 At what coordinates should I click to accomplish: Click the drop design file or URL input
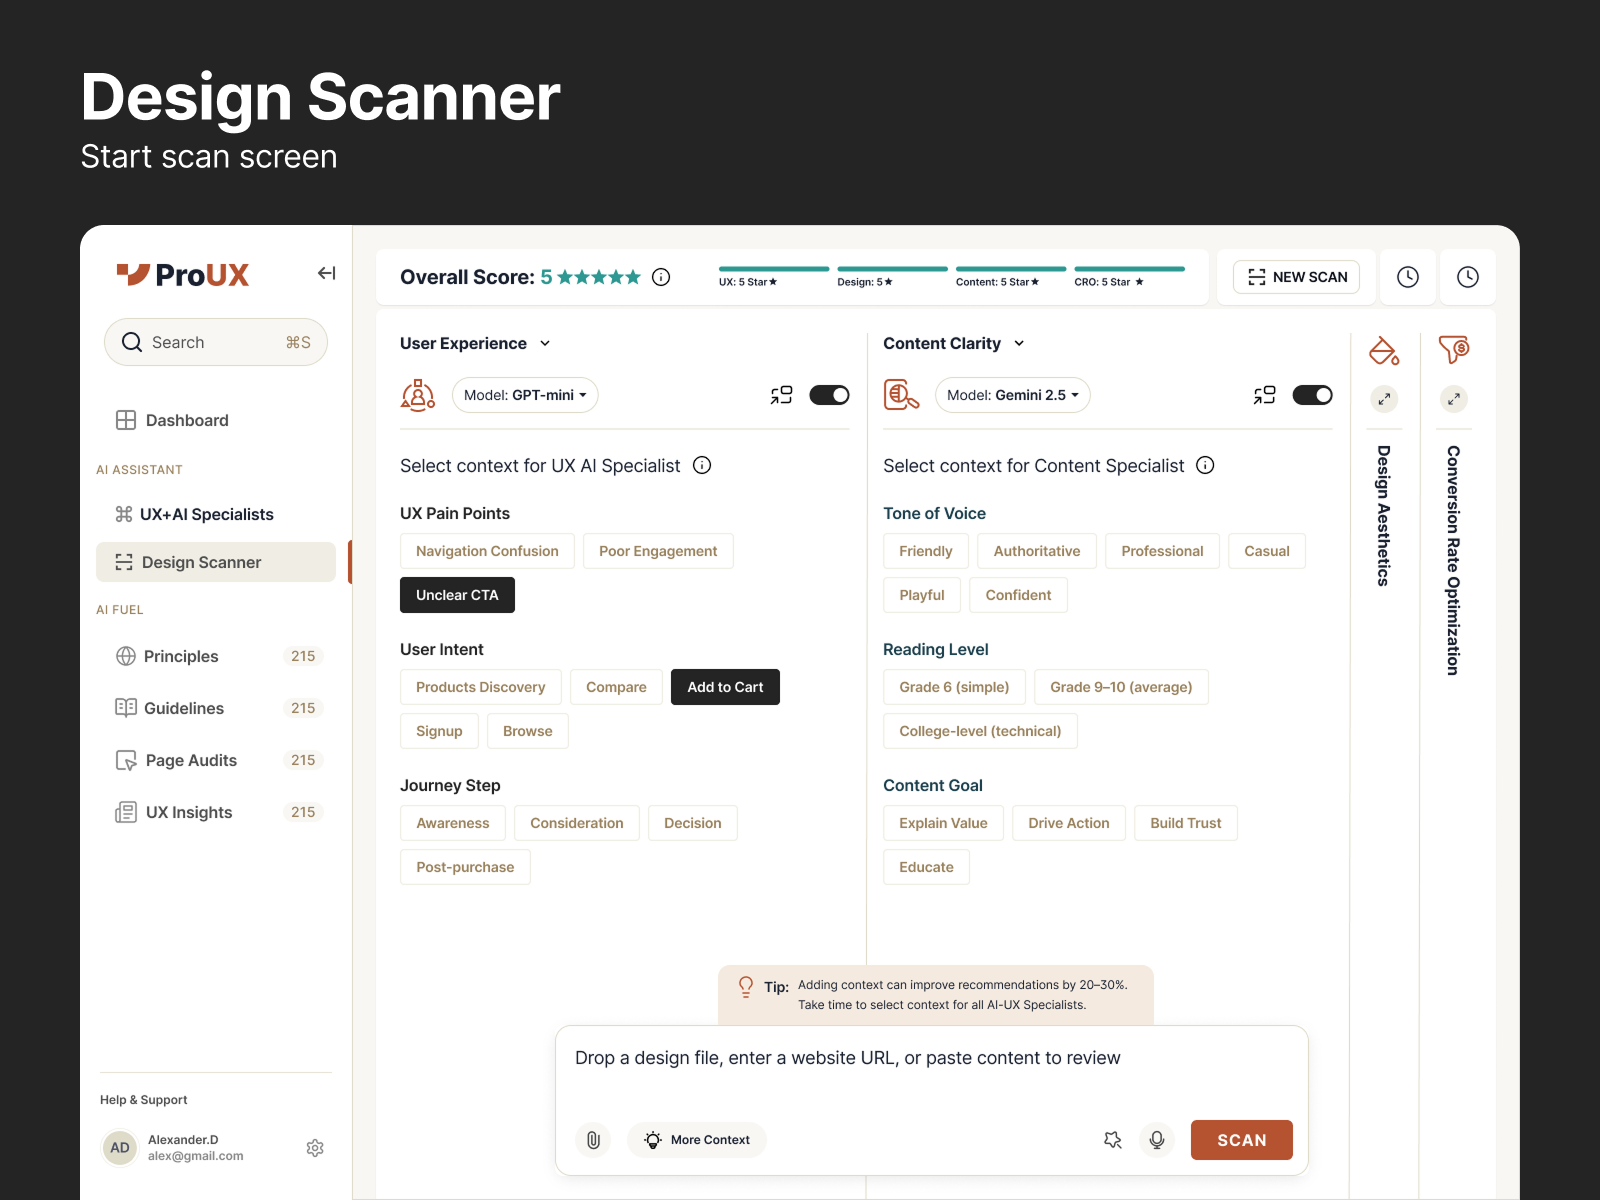click(x=932, y=1058)
